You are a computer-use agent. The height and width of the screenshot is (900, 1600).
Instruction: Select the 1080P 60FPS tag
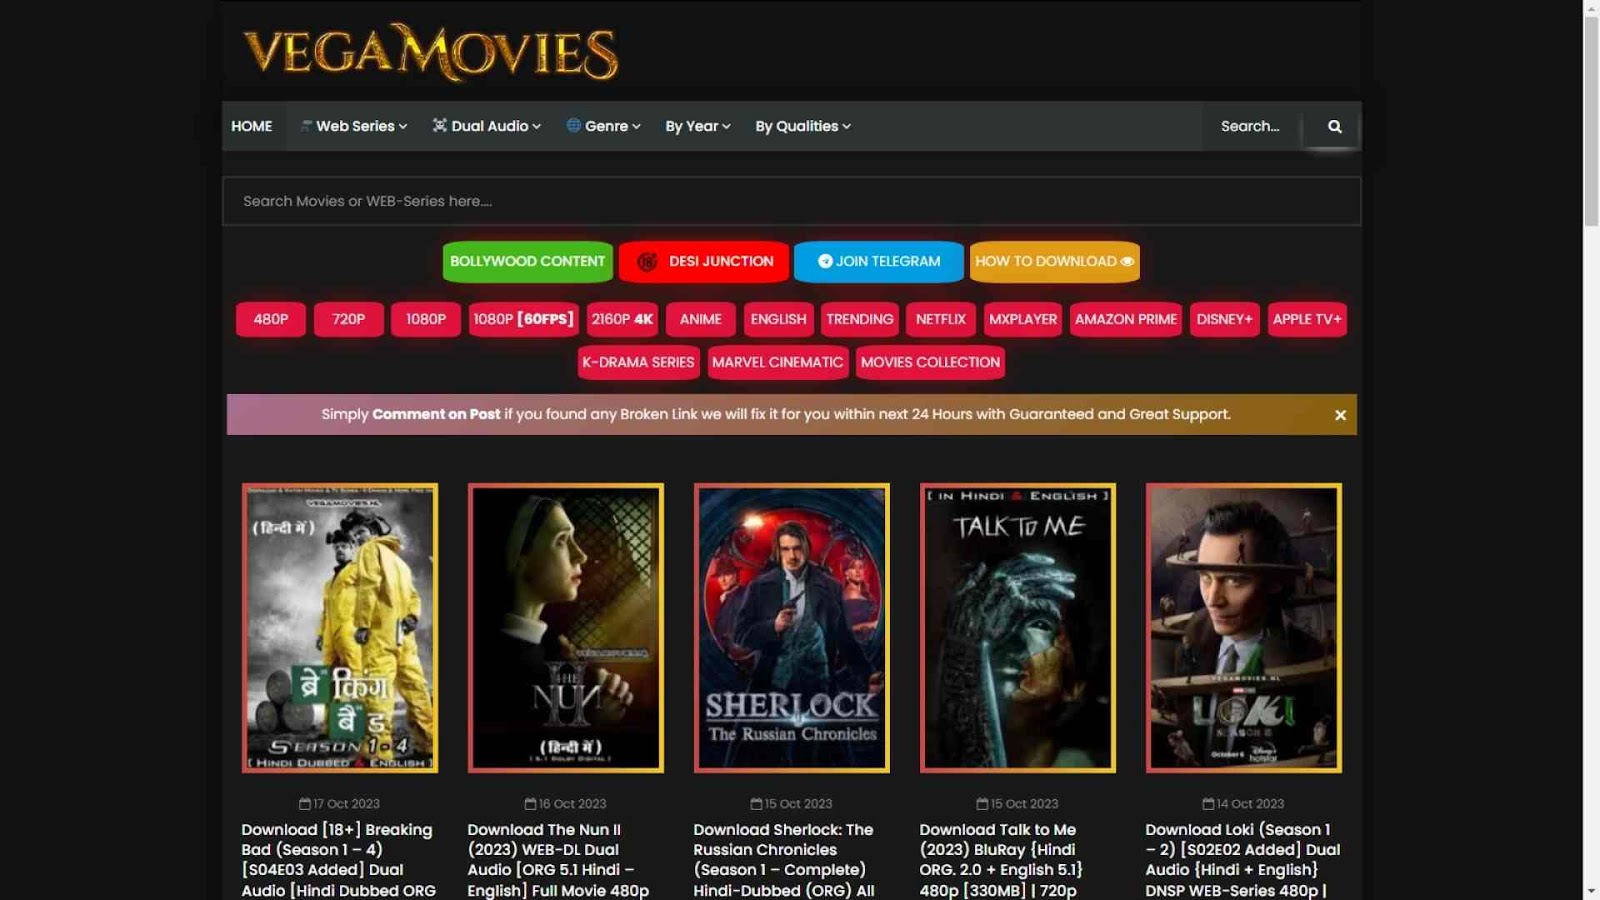(524, 319)
